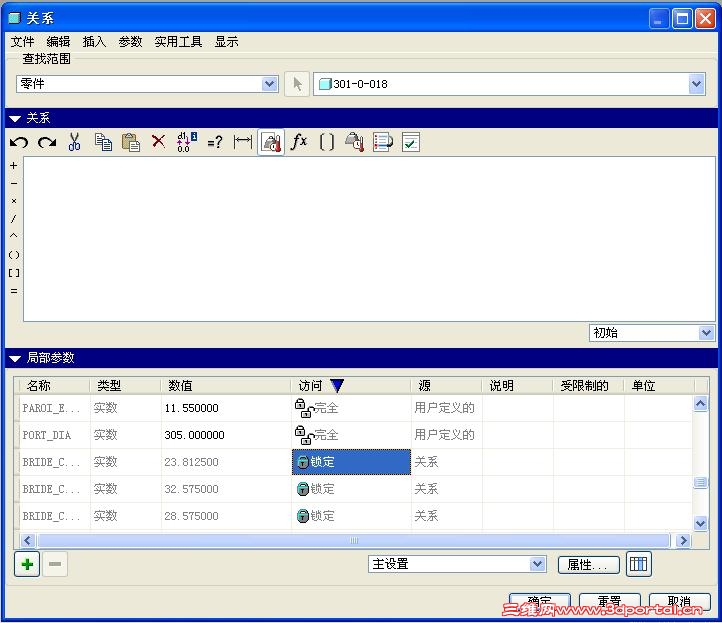This screenshot has width=722, height=623.
Task: Open the 插入 menu
Action: (x=94, y=42)
